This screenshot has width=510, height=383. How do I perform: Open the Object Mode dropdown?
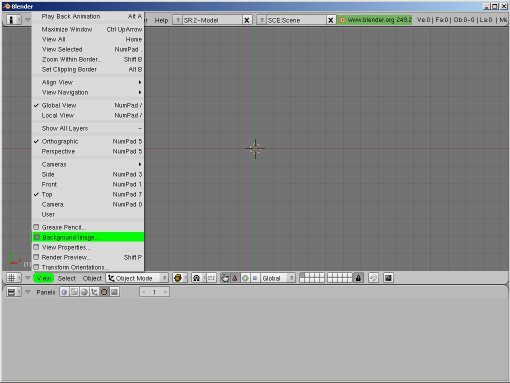coord(137,278)
